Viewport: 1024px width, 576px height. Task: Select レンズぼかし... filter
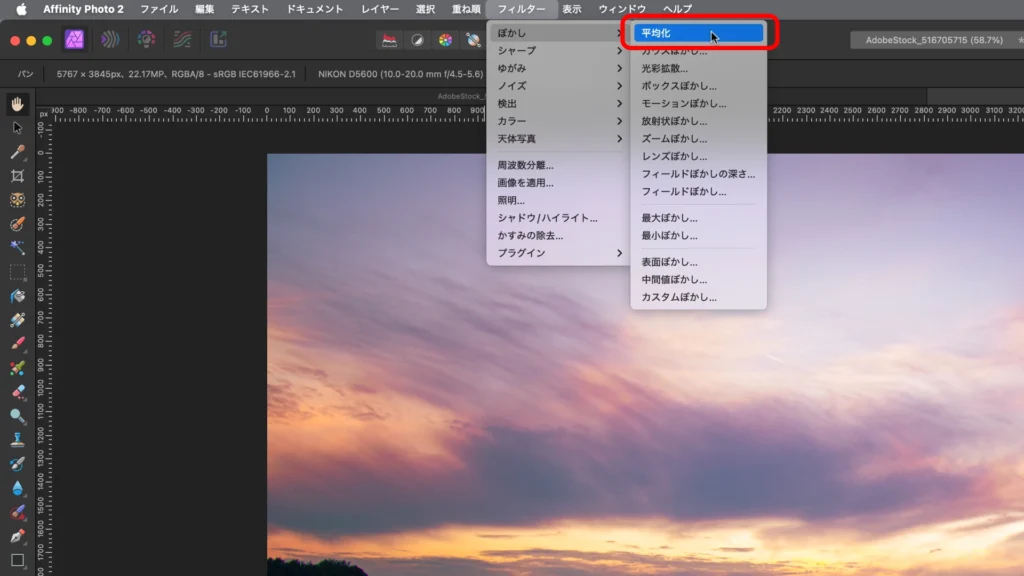[674, 156]
